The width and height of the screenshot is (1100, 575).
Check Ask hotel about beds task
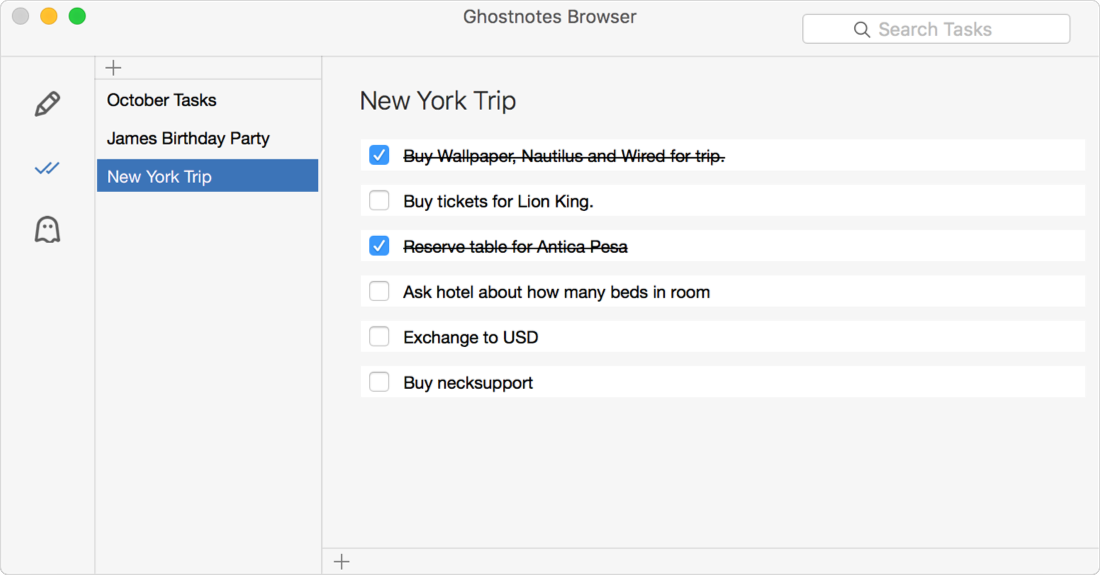click(x=379, y=291)
